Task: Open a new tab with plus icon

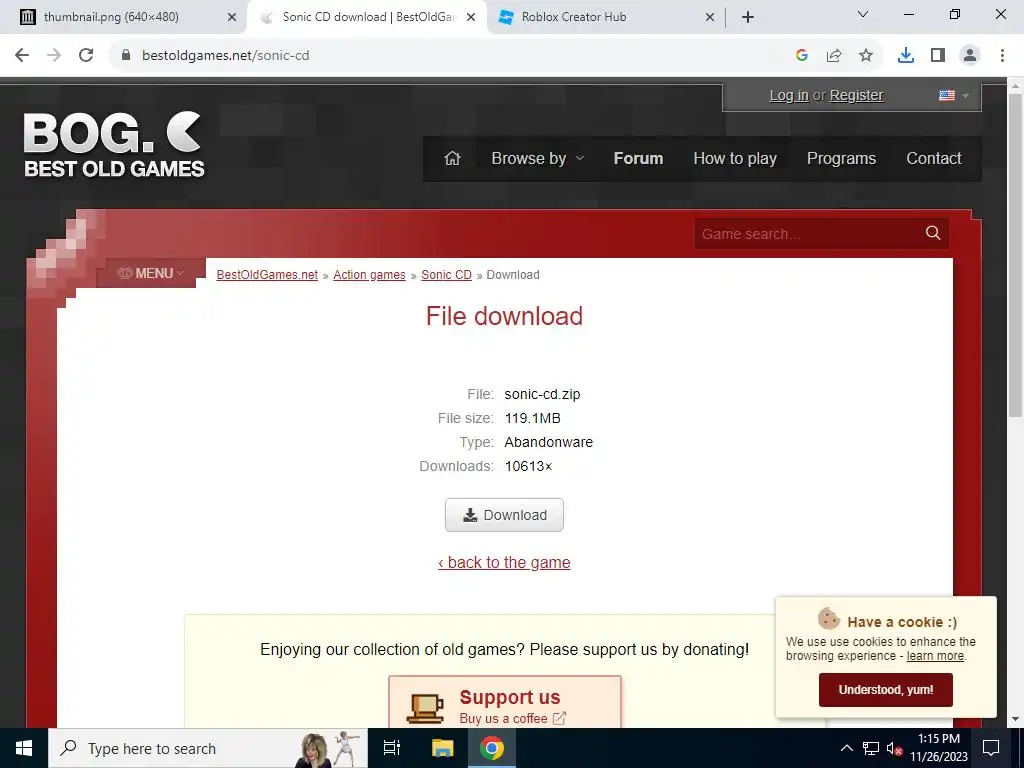Action: 748,17
